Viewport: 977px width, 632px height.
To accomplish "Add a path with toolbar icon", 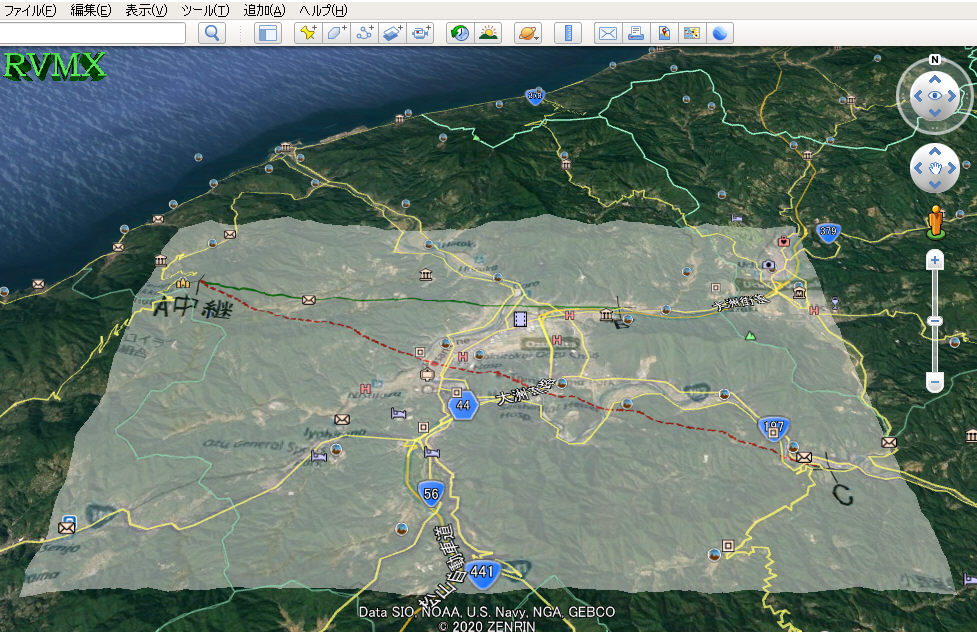I will click(364, 33).
